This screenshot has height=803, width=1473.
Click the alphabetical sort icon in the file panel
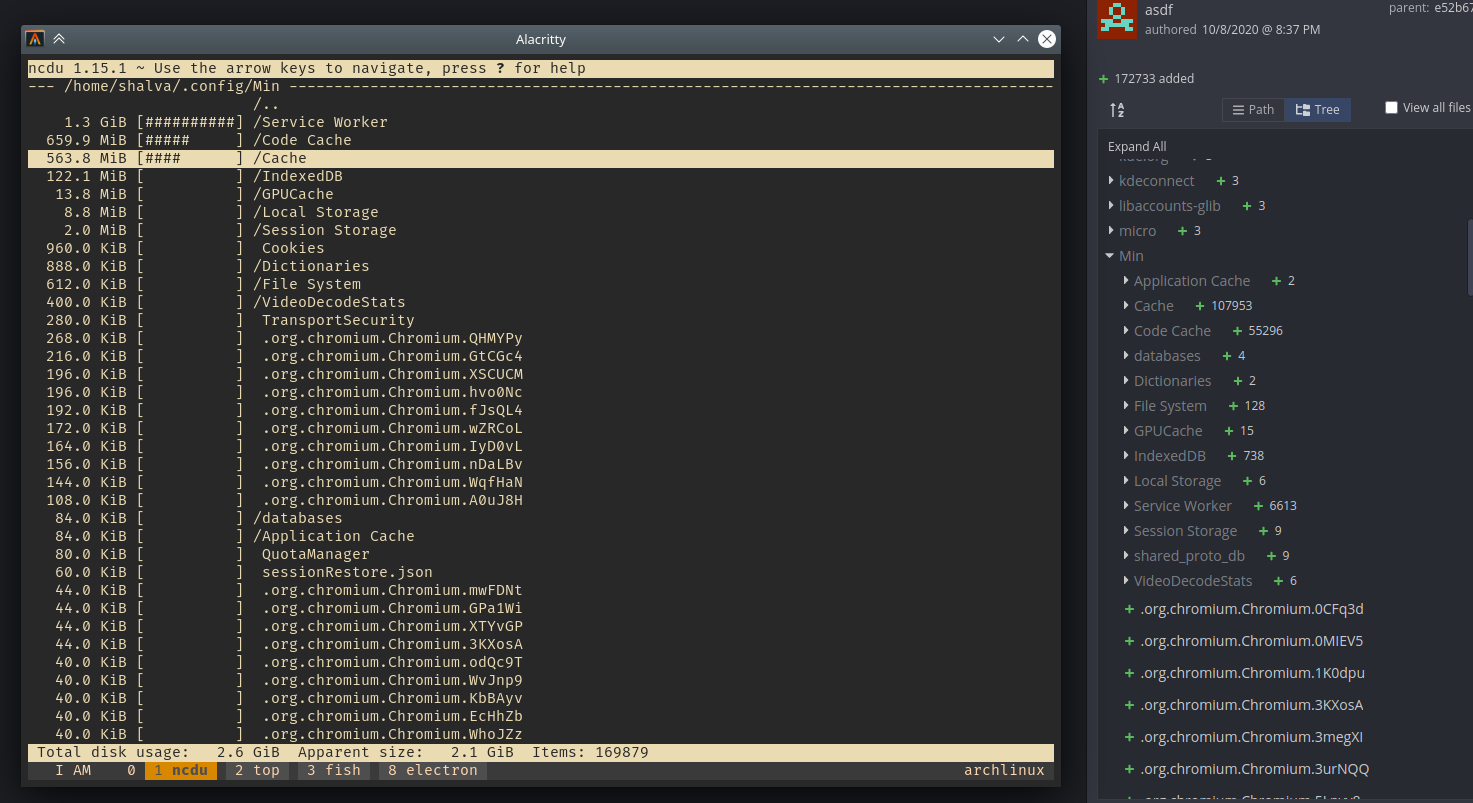click(1116, 110)
